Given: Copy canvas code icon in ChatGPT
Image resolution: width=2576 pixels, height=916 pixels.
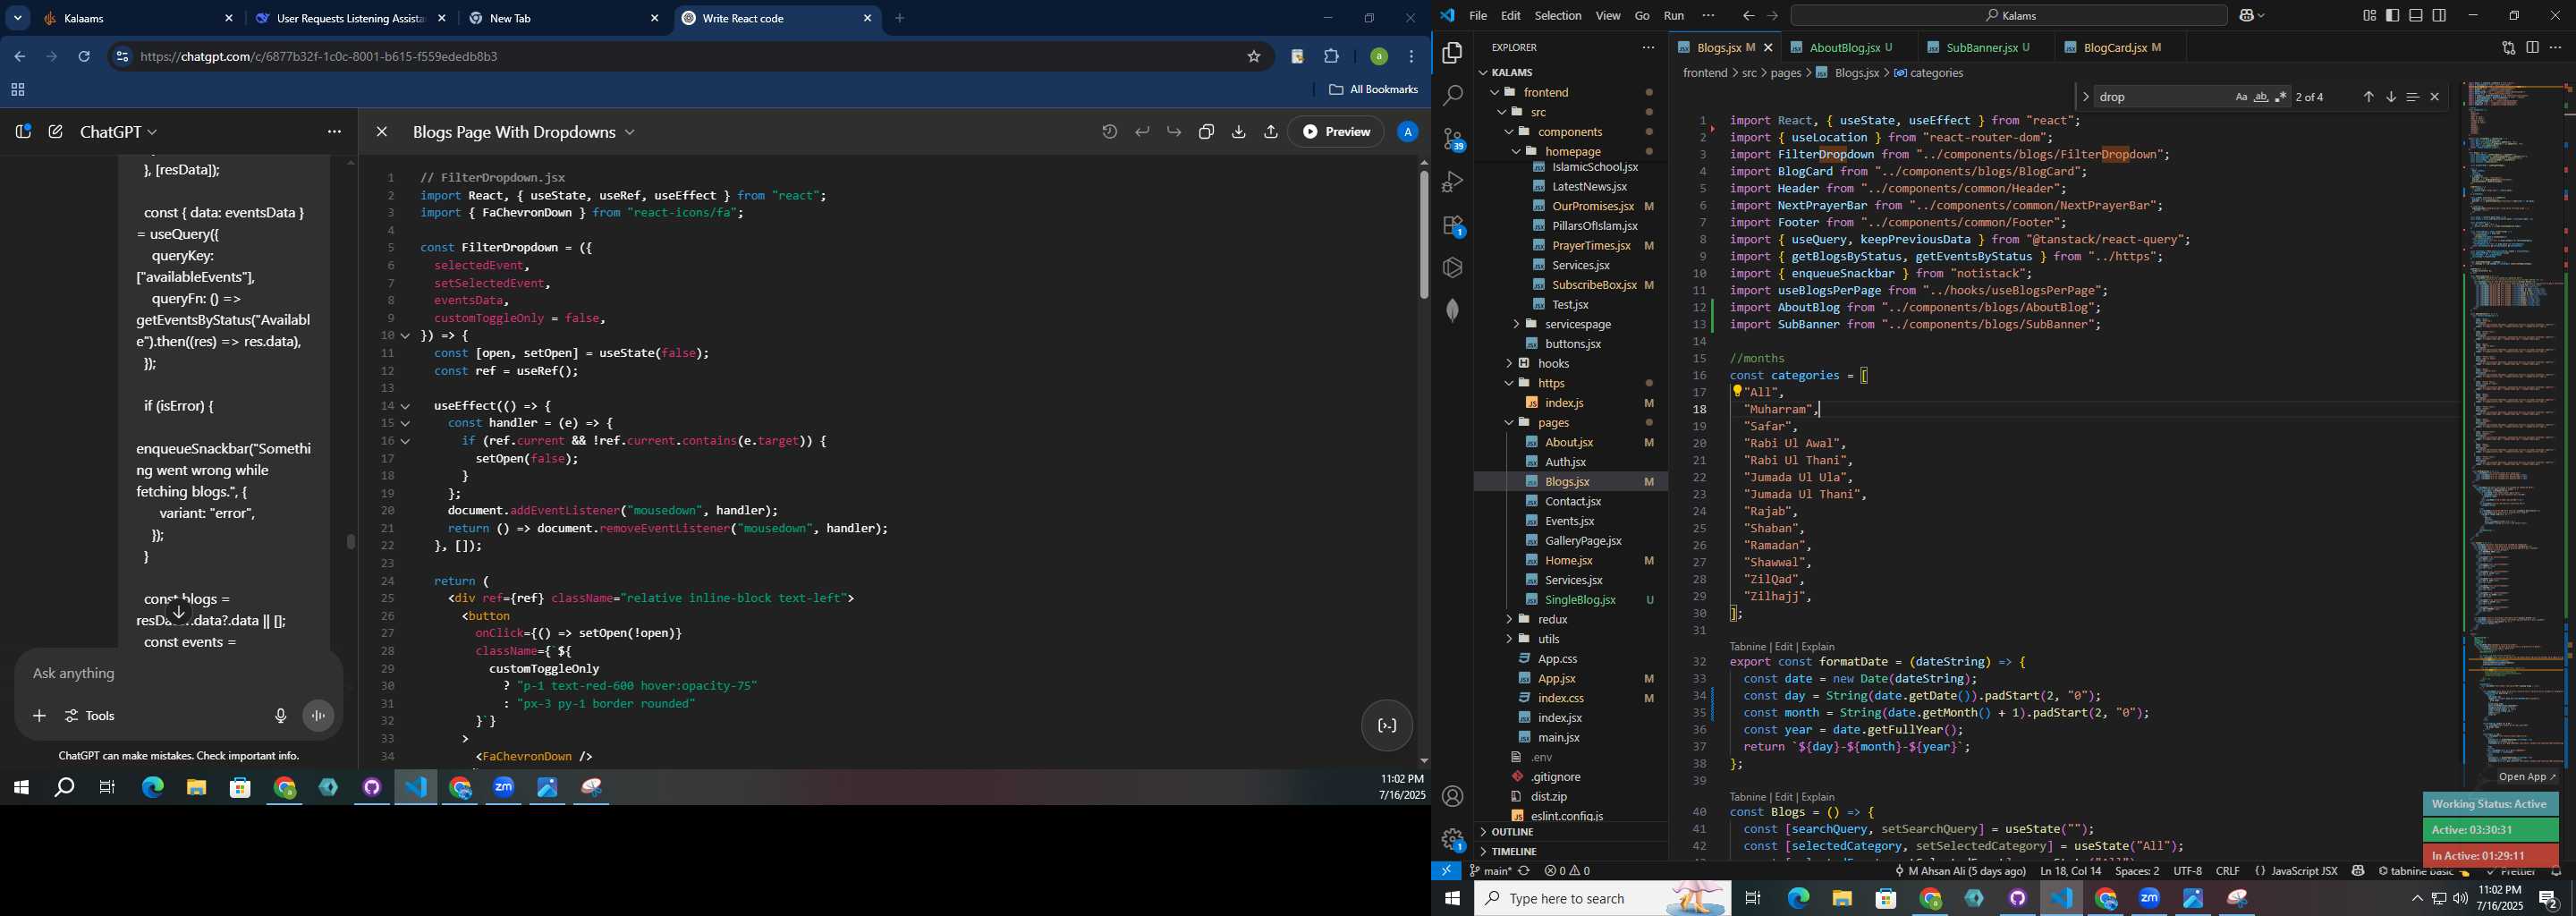Looking at the screenshot, I should 1206,132.
